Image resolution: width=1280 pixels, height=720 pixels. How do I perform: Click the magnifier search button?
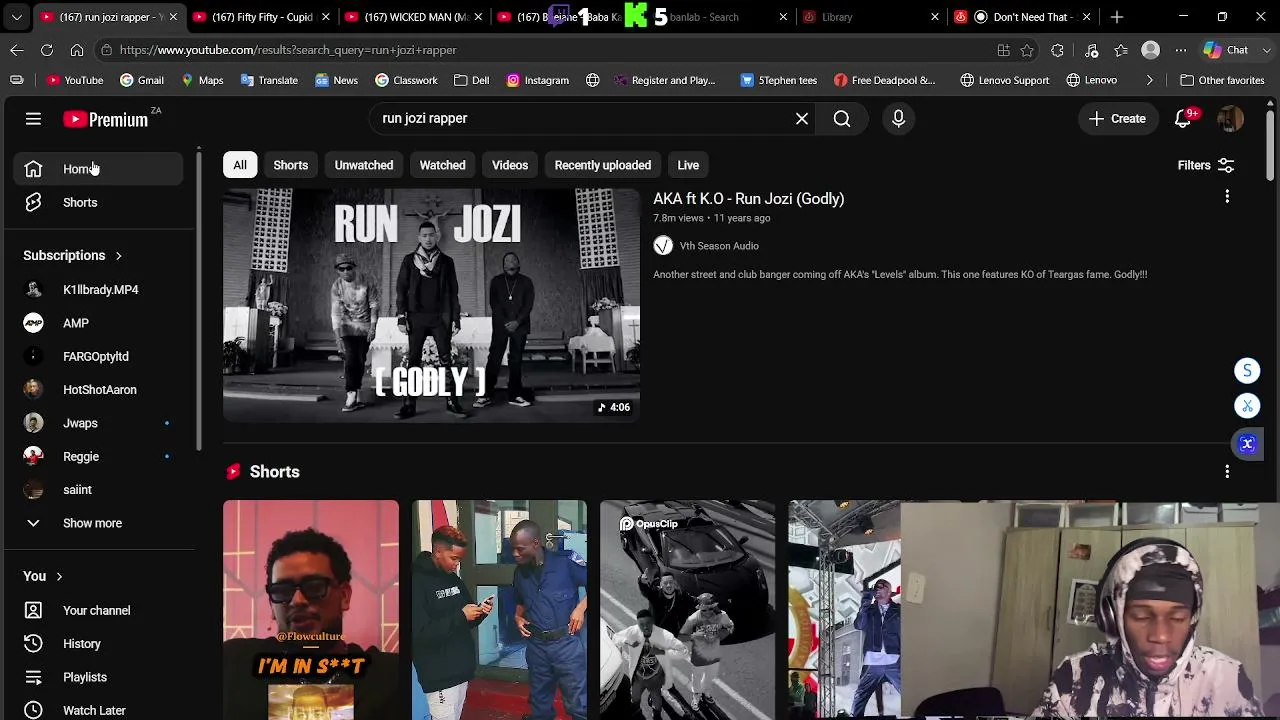coord(842,118)
